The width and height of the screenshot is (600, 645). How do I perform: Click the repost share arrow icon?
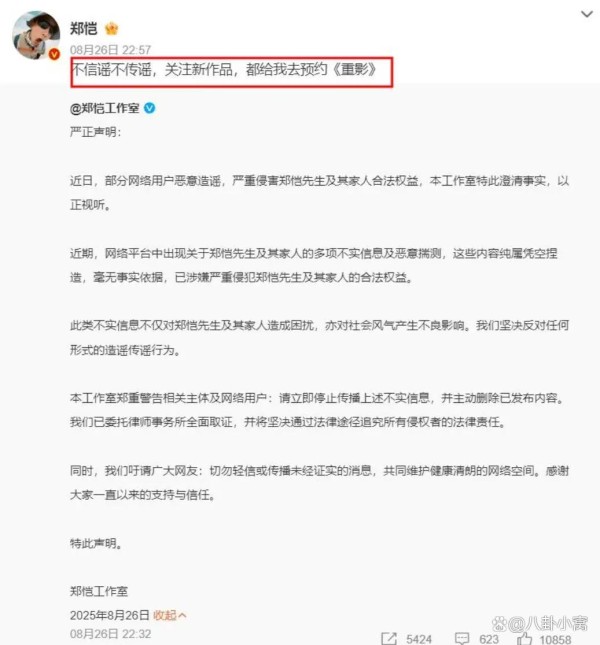(389, 638)
